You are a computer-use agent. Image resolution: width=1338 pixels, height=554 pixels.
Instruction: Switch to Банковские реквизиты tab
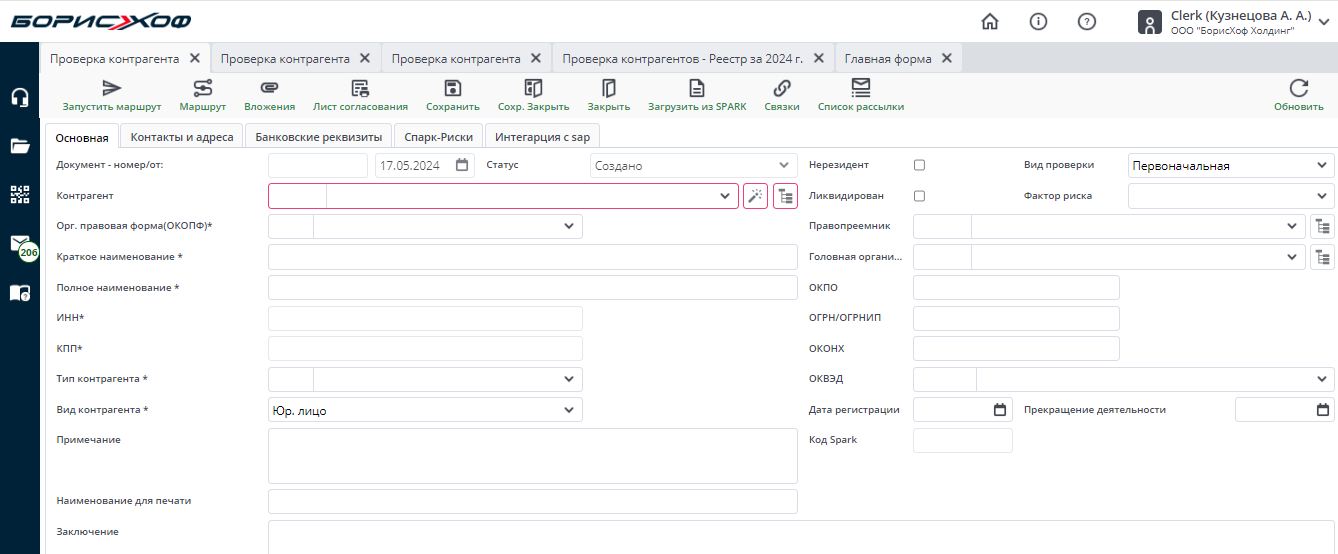pos(318,137)
